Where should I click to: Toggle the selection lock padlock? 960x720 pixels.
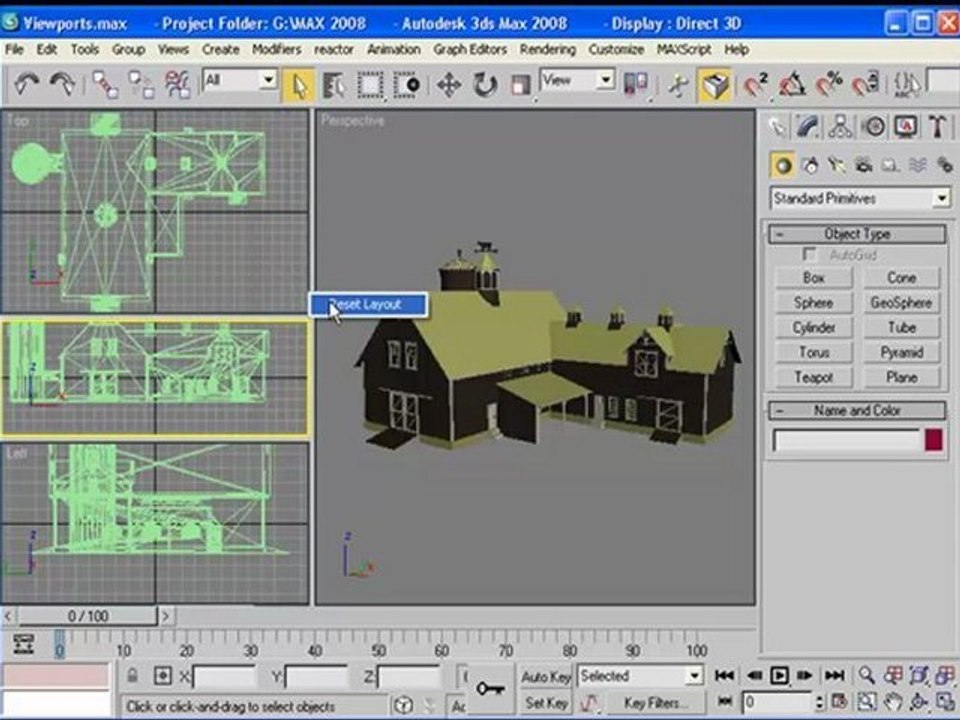pyautogui.click(x=132, y=675)
